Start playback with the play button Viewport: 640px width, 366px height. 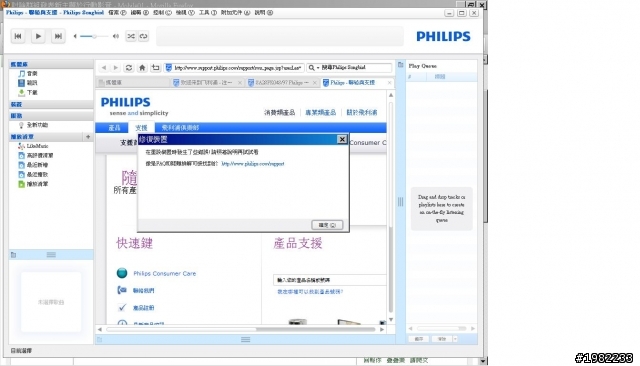pyautogui.click(x=38, y=36)
